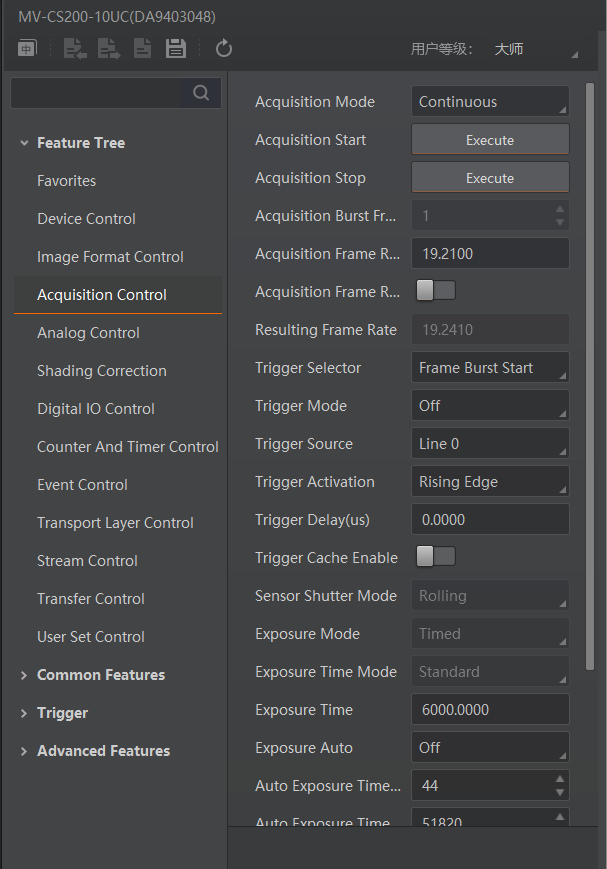The image size is (607, 869).
Task: Open the Trigger Mode dropdown
Action: [490, 406]
